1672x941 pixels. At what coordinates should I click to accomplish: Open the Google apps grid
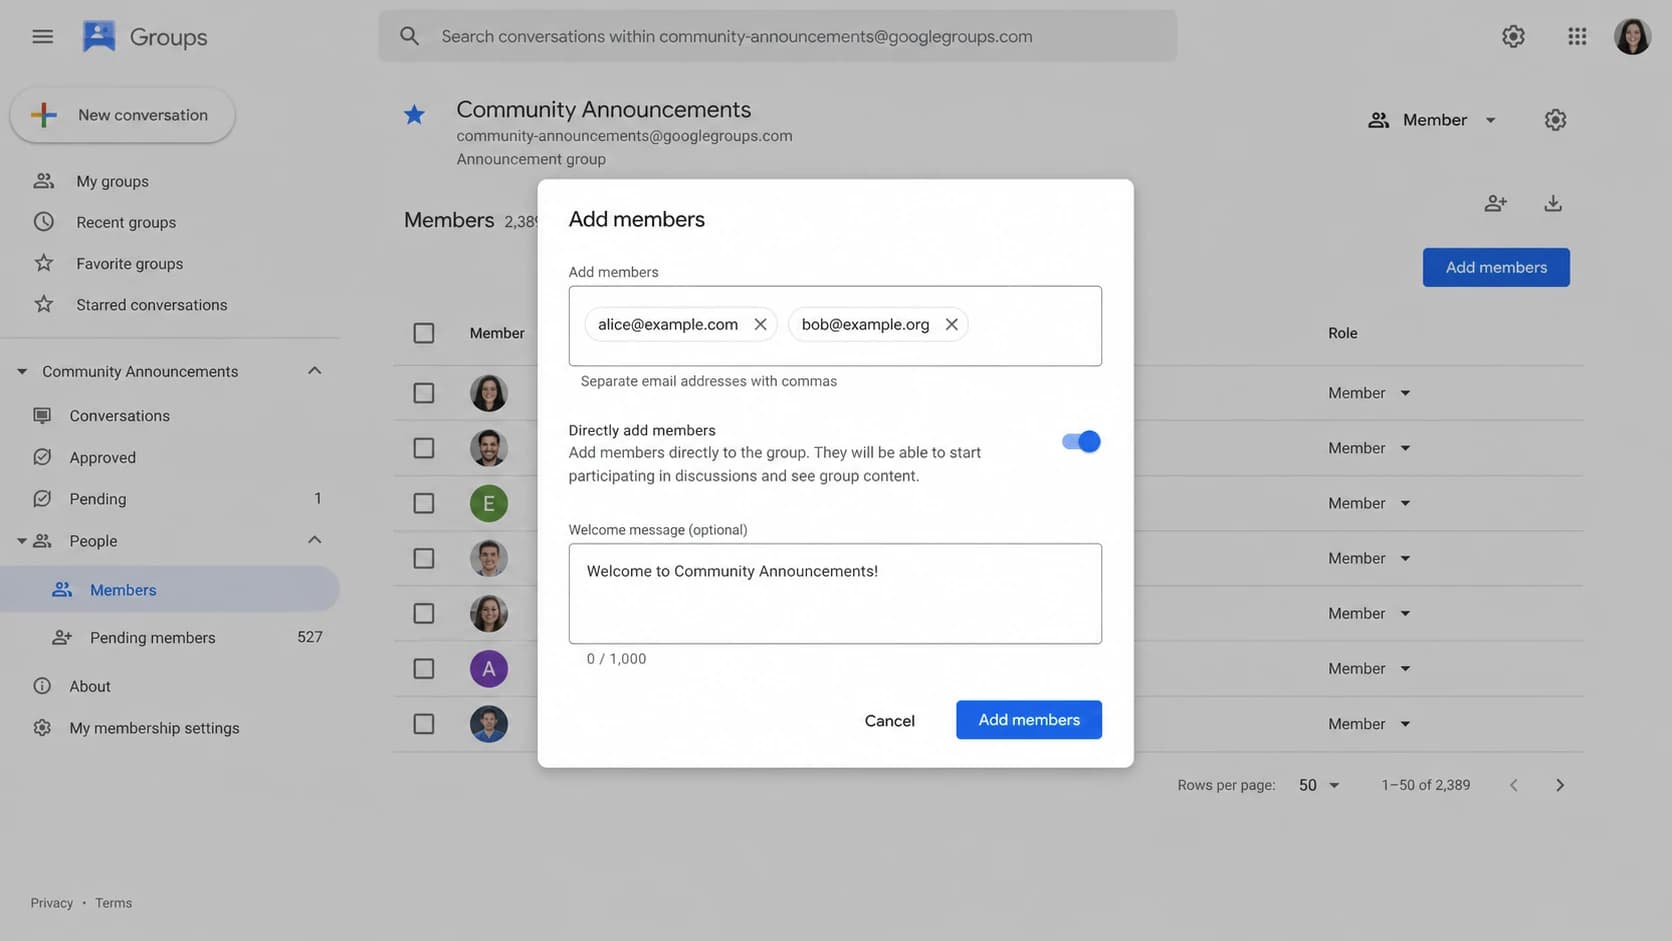[1577, 37]
